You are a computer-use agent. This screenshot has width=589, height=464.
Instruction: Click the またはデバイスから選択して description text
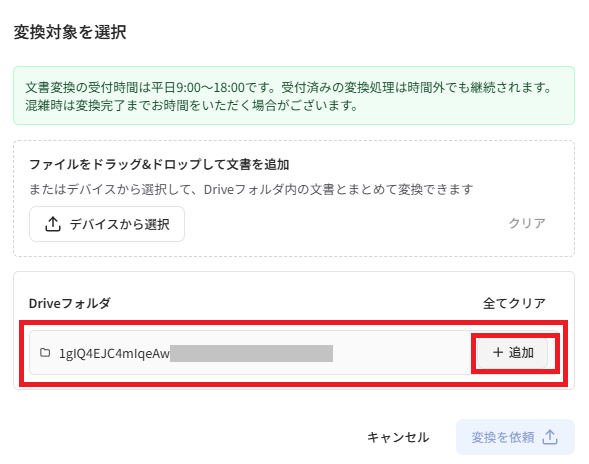pos(251,189)
